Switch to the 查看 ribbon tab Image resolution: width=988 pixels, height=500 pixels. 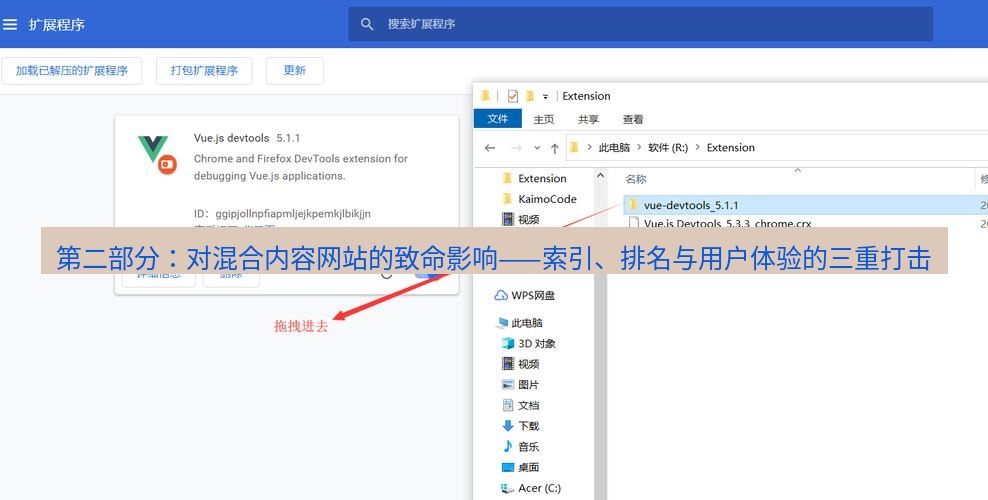tap(633, 119)
